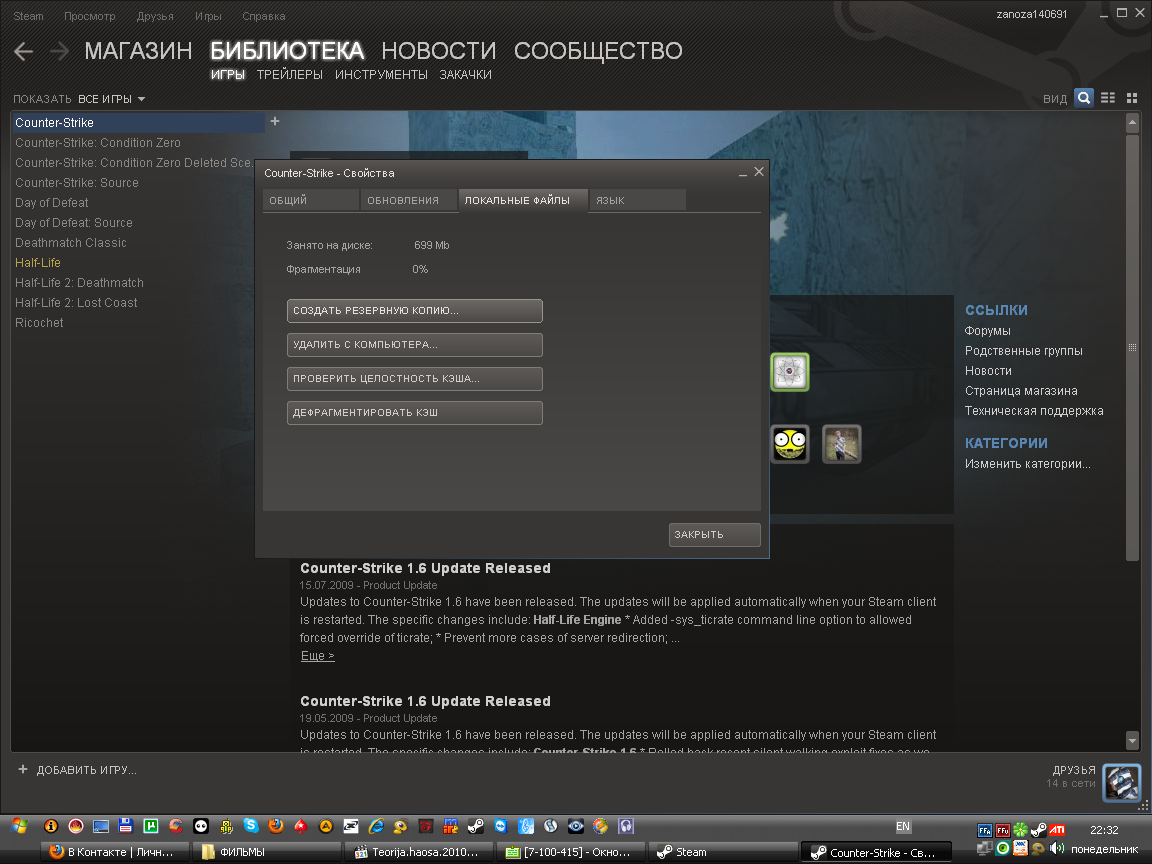Launch Skype from quick launch
The width and height of the screenshot is (1152, 864).
coord(251,826)
